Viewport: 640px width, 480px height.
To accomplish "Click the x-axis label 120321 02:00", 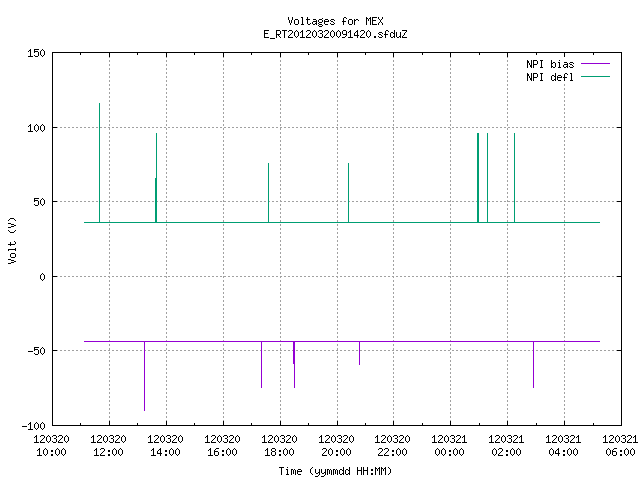I will click(x=507, y=446).
